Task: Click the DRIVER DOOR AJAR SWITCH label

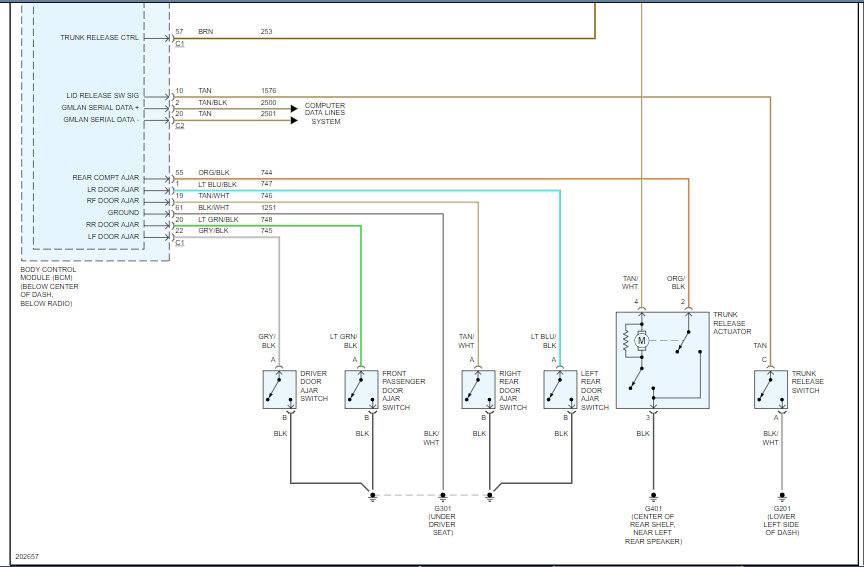Action: tap(314, 386)
